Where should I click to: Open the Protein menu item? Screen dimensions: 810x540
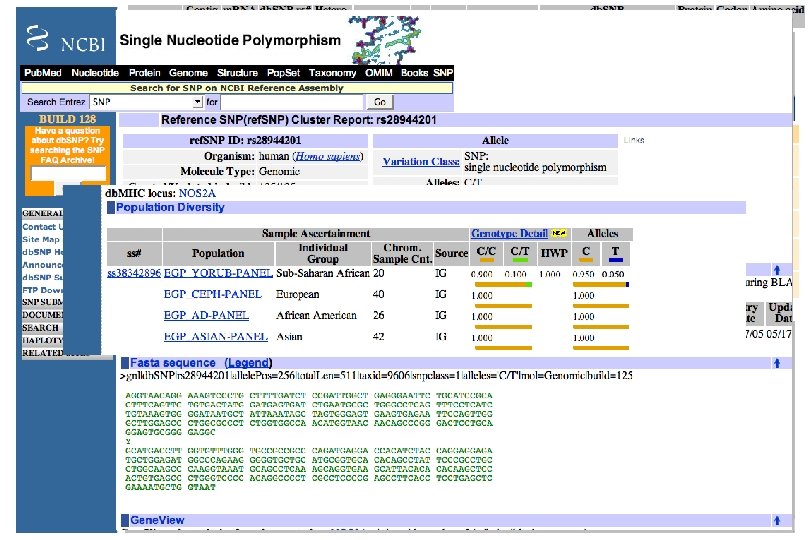(x=145, y=73)
